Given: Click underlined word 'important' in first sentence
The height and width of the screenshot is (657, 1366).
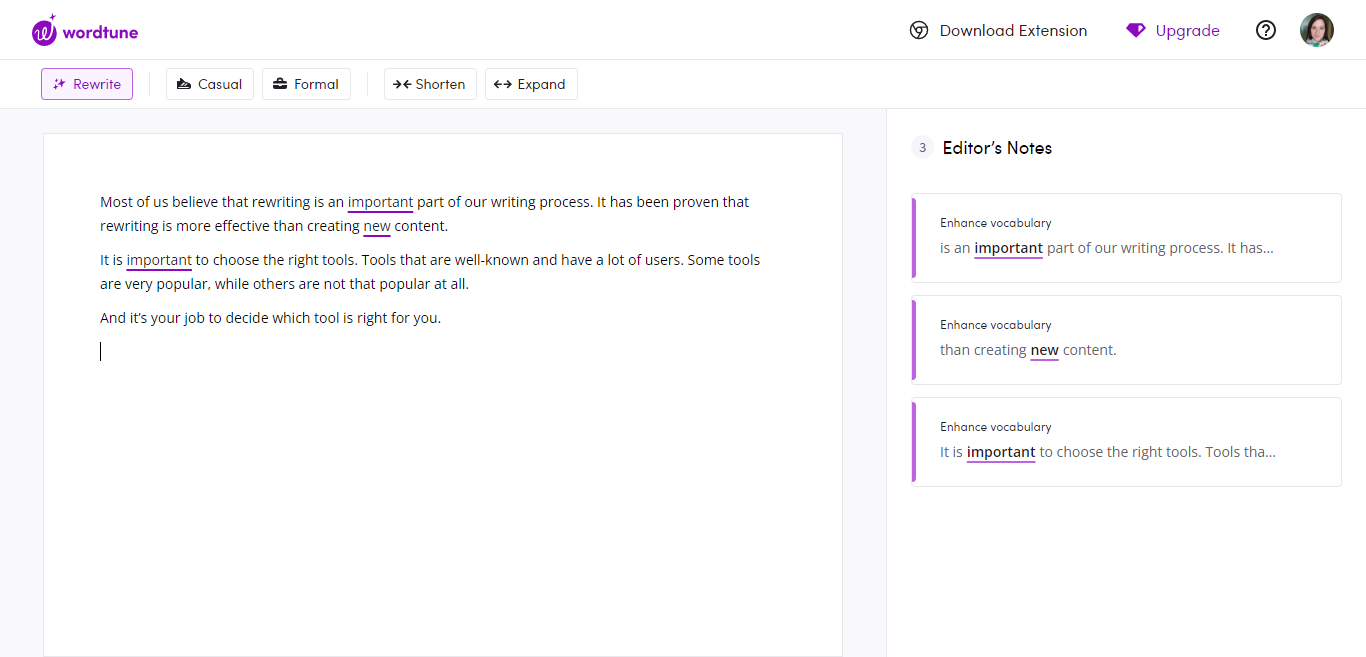Looking at the screenshot, I should click(380, 202).
